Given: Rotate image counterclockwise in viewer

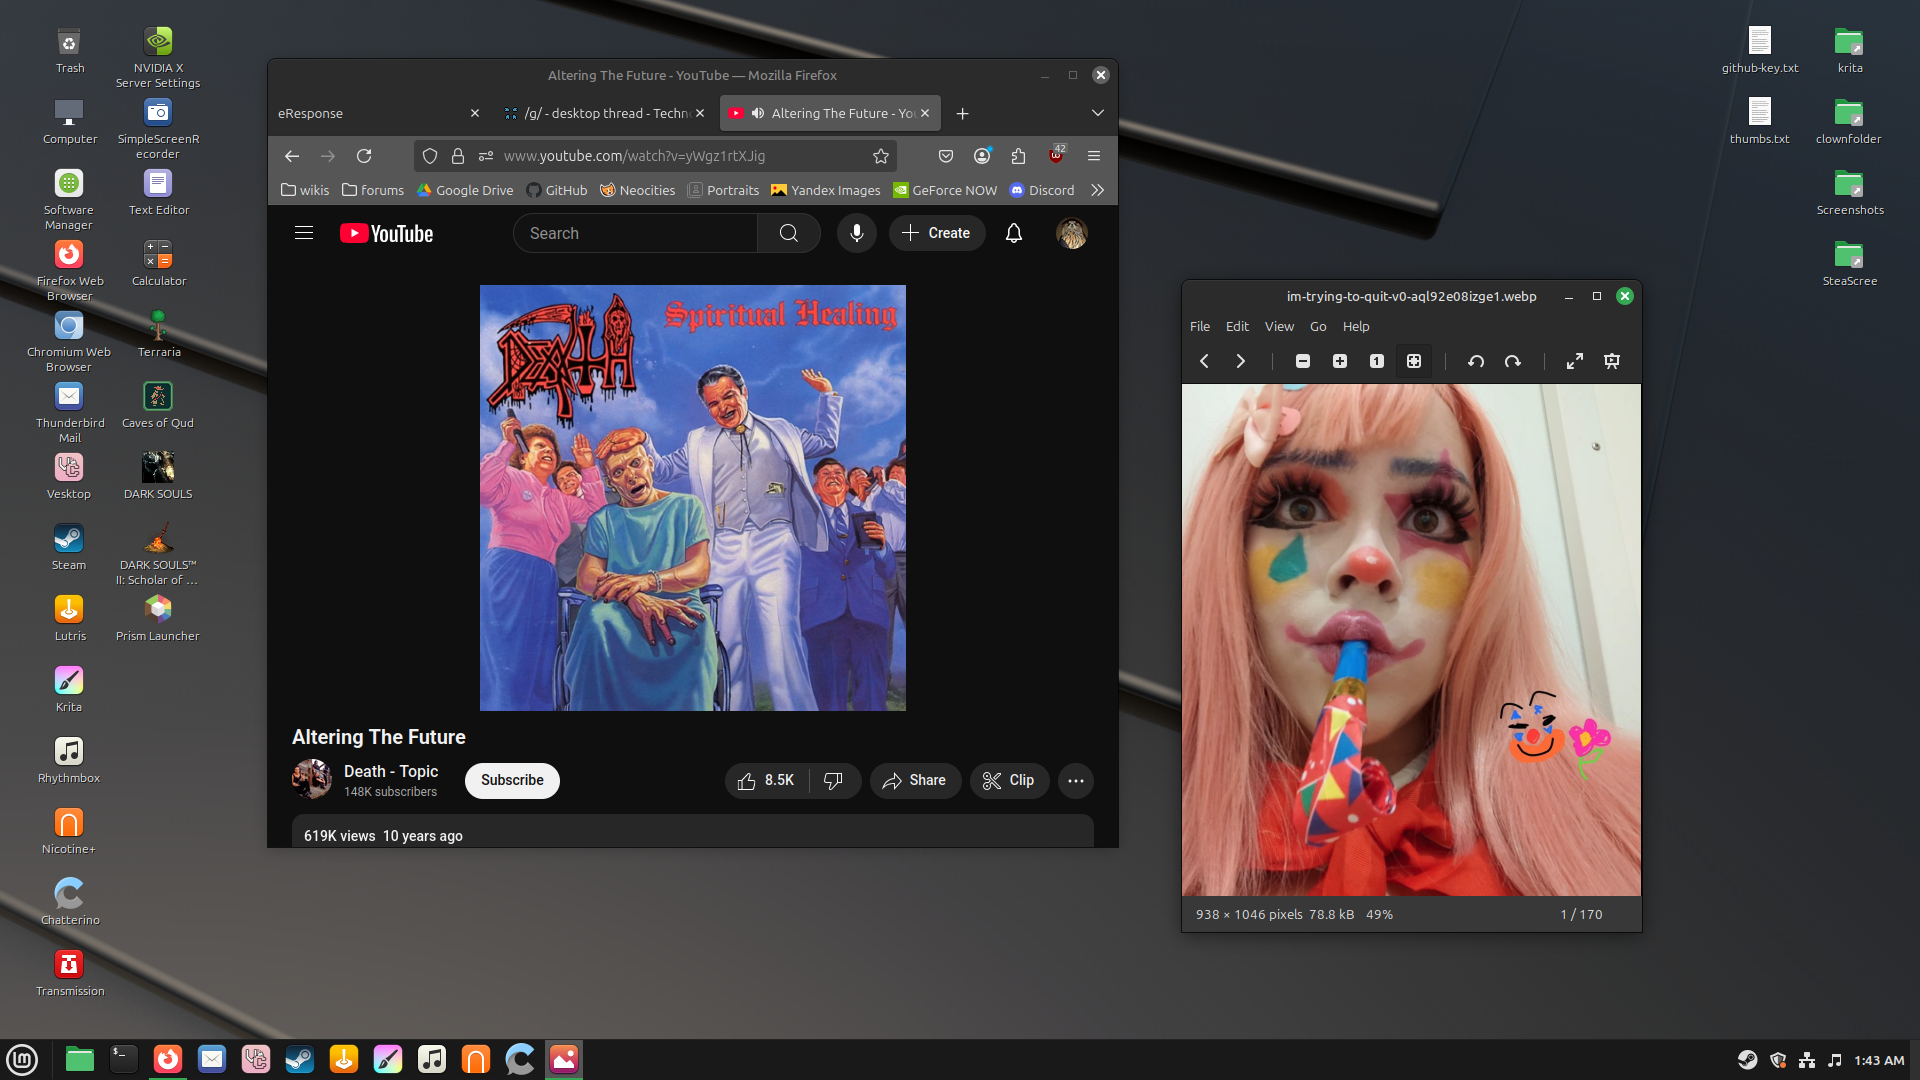Looking at the screenshot, I should pyautogui.click(x=1476, y=361).
